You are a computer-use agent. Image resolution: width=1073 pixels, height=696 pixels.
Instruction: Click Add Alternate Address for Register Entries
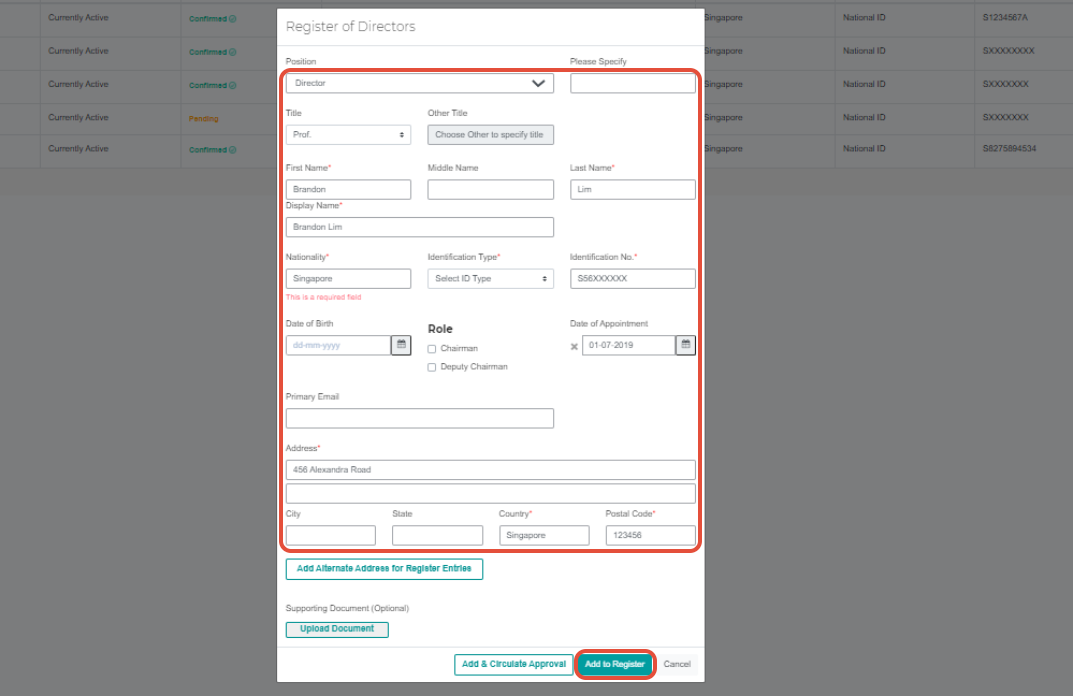click(x=384, y=568)
